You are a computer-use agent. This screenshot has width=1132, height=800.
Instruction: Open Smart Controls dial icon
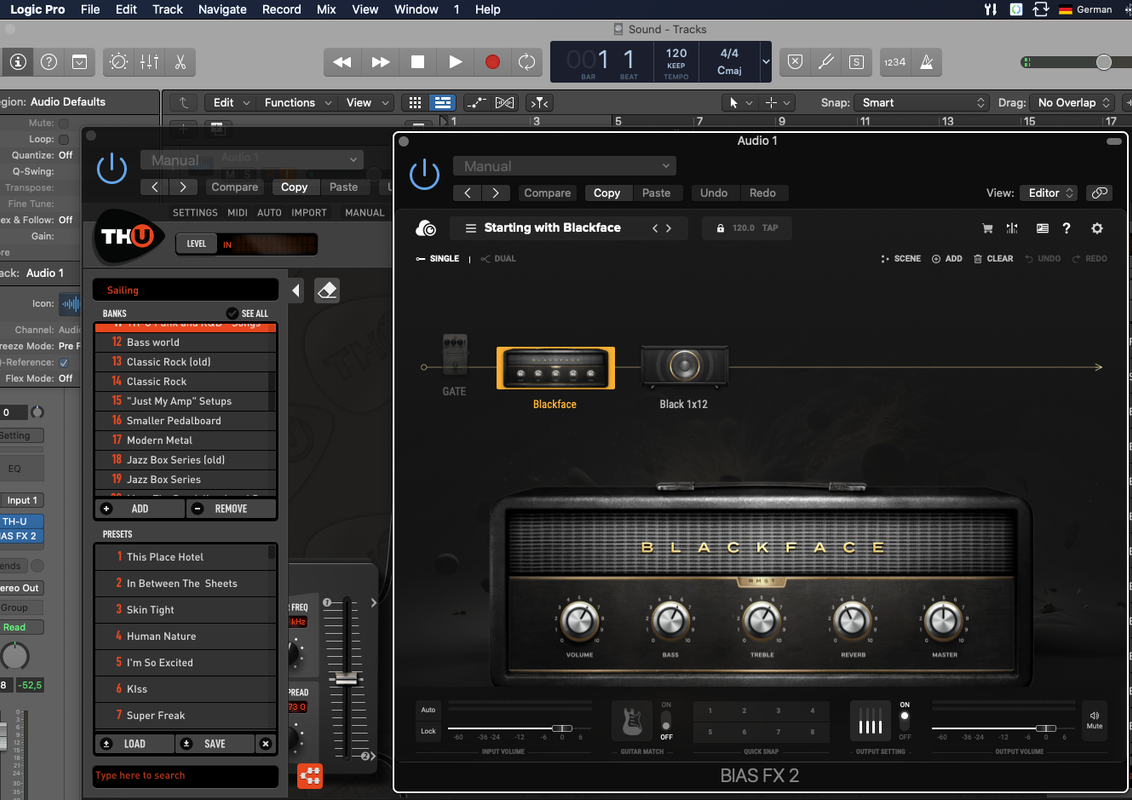[x=118, y=62]
